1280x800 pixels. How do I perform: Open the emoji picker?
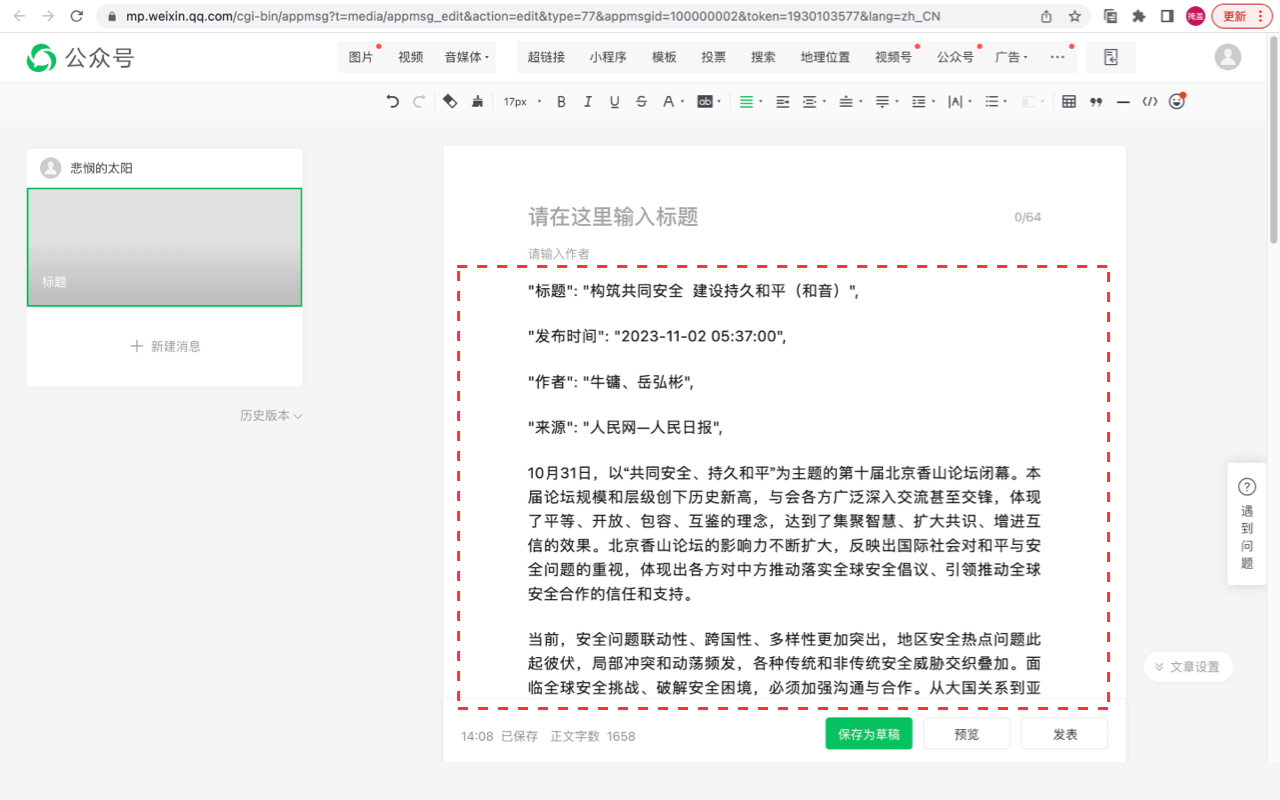pos(1177,101)
